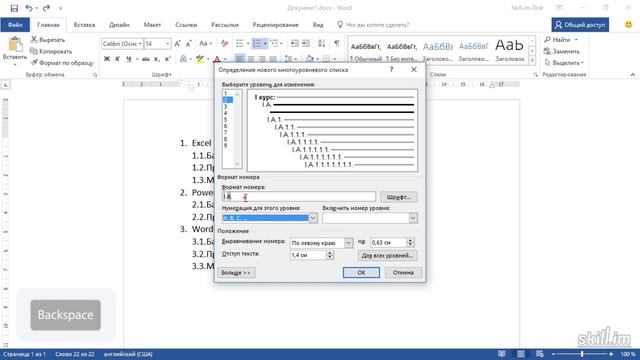Click Общий доступ share button
640x360 pixels.
tap(580, 24)
